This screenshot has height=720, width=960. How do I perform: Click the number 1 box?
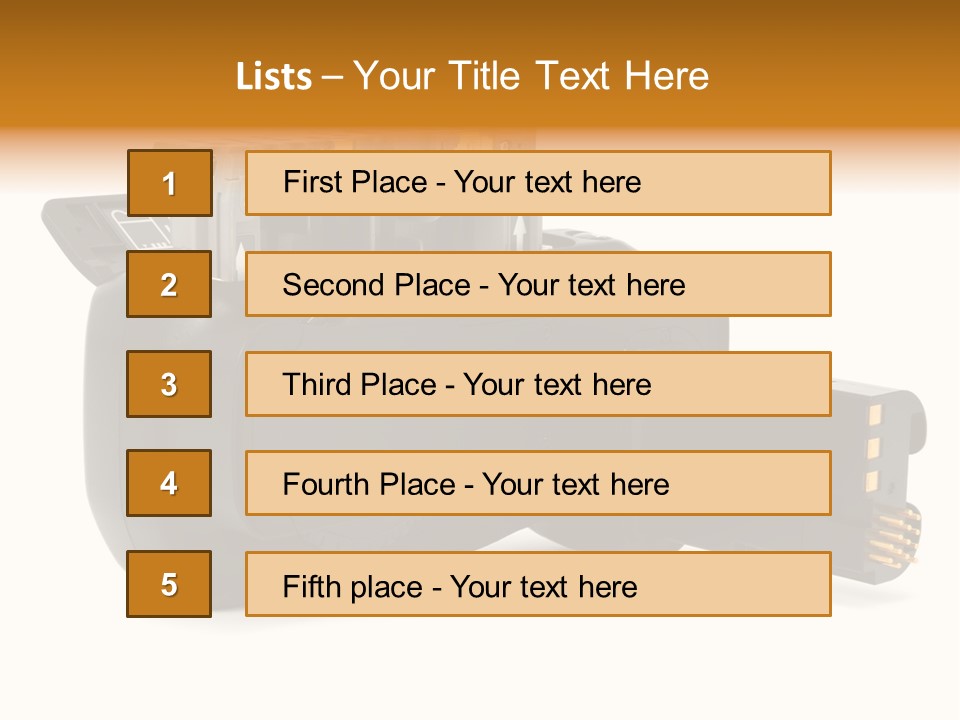[169, 183]
